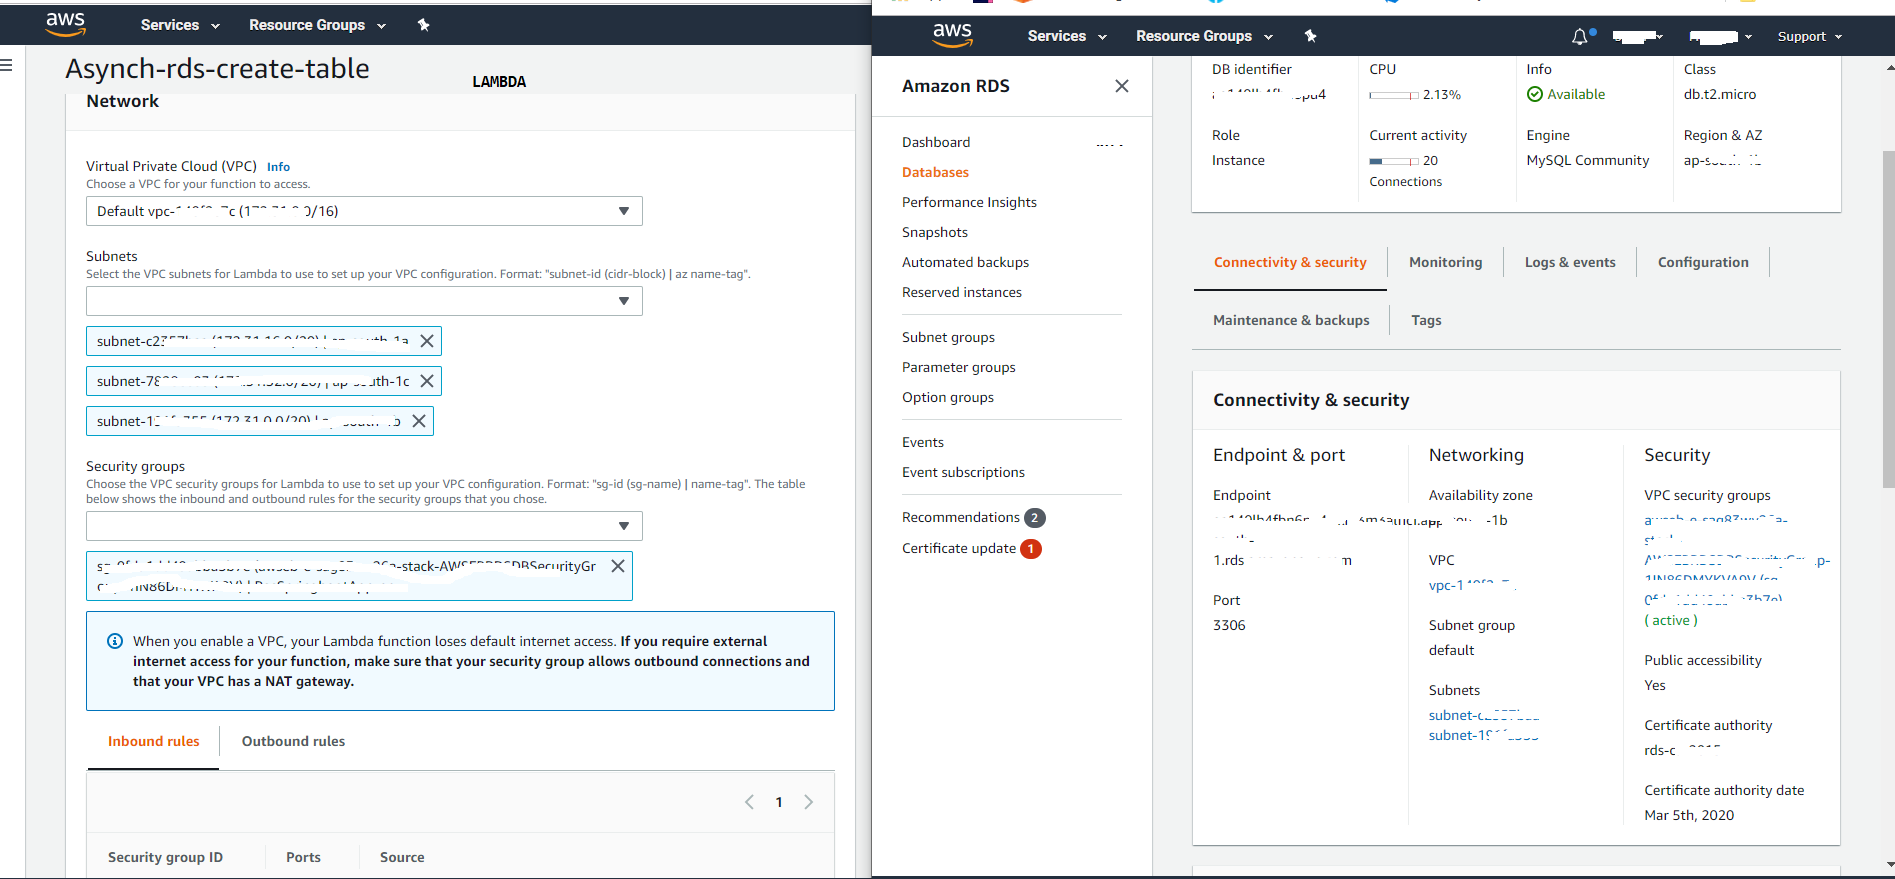Image resolution: width=1895 pixels, height=879 pixels.
Task: Switch to the Outbound rules tab
Action: (293, 741)
